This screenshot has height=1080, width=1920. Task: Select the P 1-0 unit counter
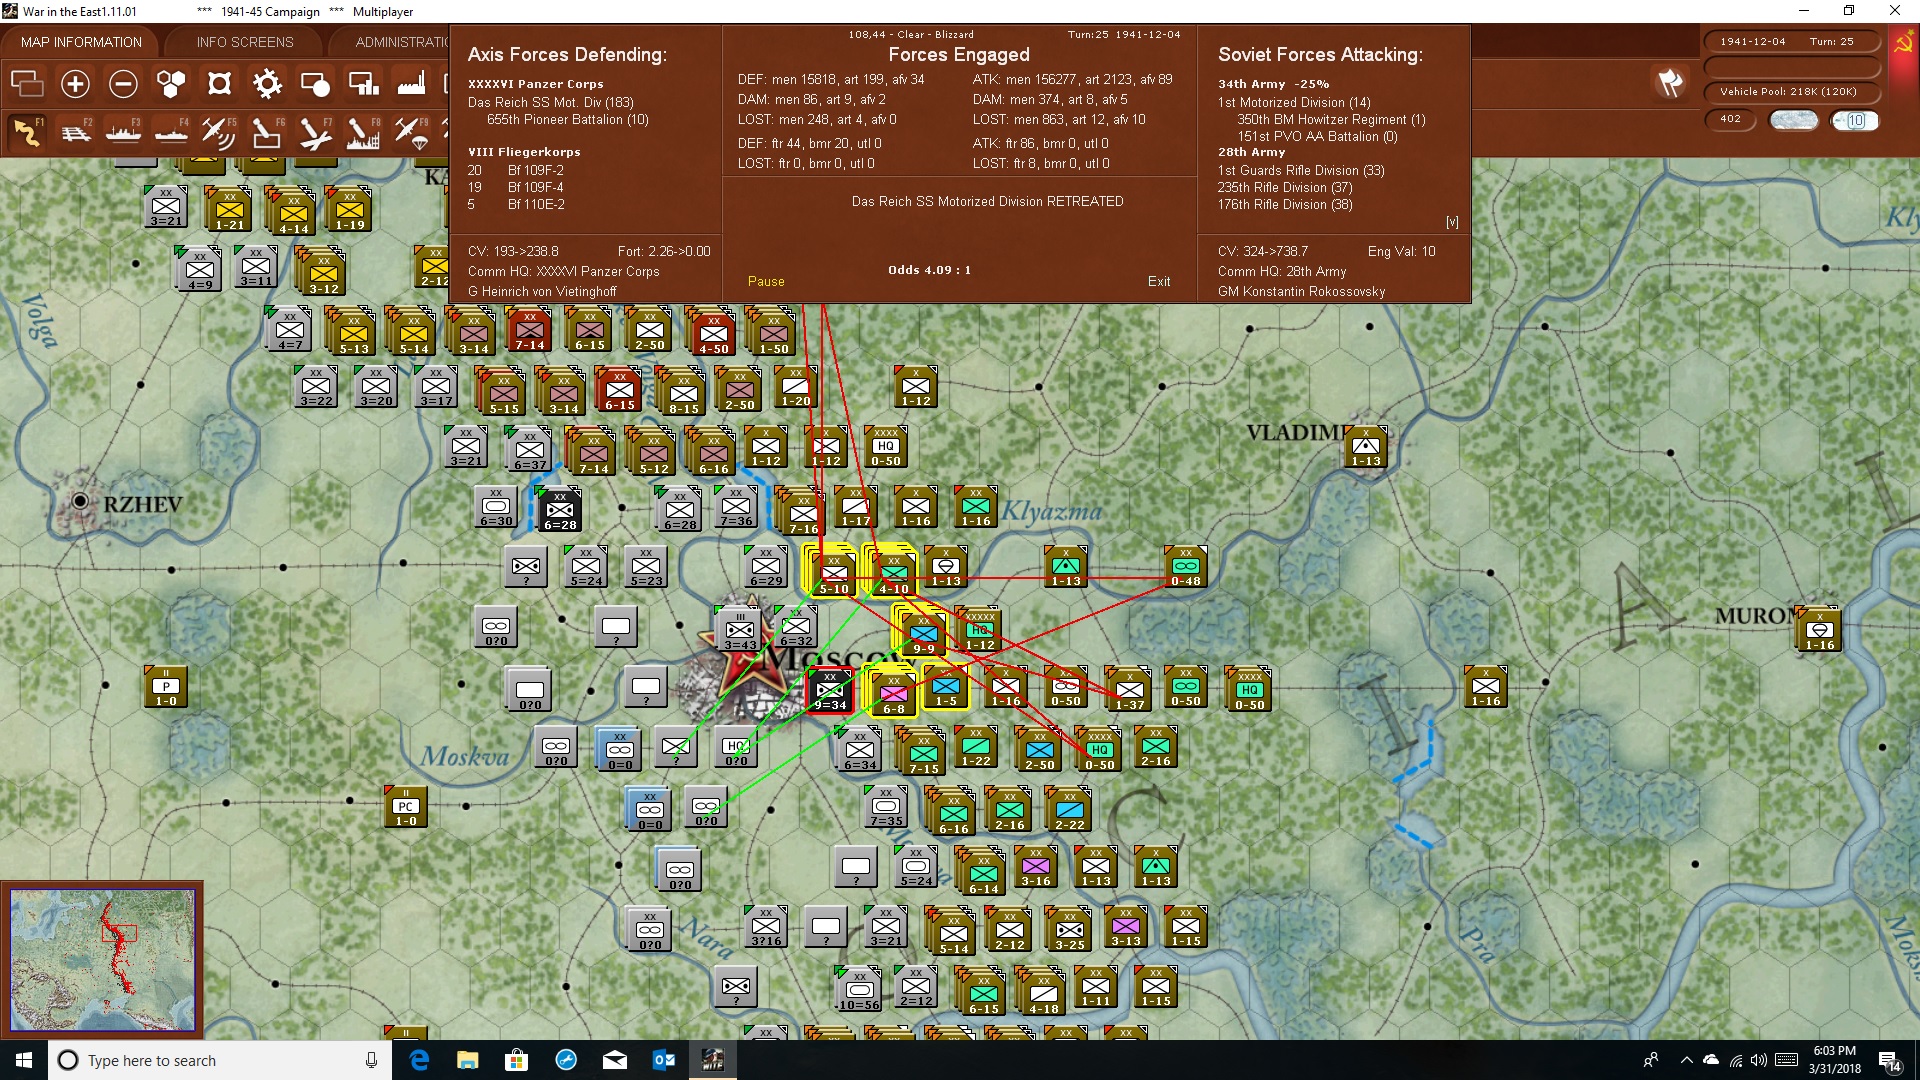tap(166, 687)
